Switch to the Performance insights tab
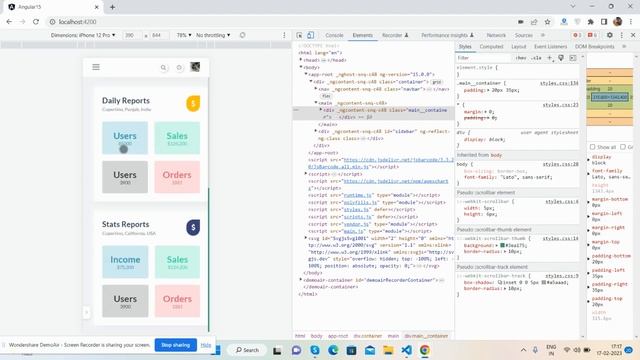Screen dimensions: 640x360 [x=447, y=36]
